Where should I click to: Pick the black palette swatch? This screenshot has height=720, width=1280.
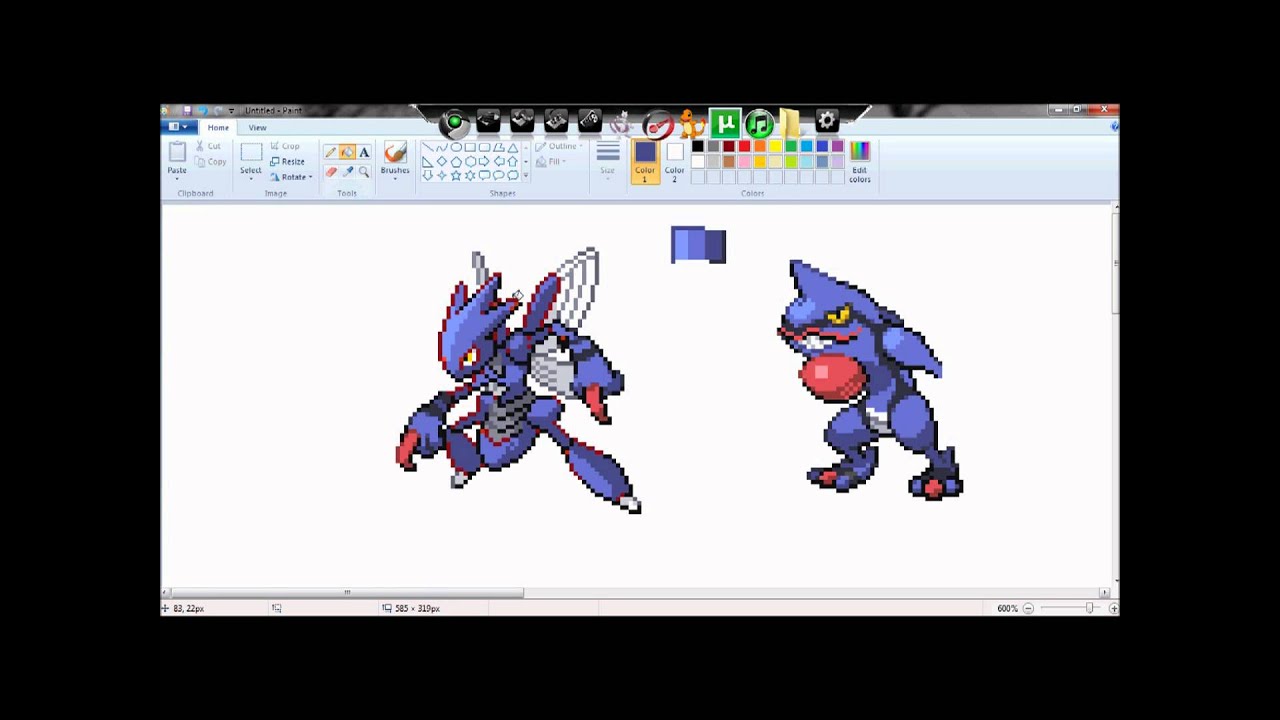(x=698, y=146)
